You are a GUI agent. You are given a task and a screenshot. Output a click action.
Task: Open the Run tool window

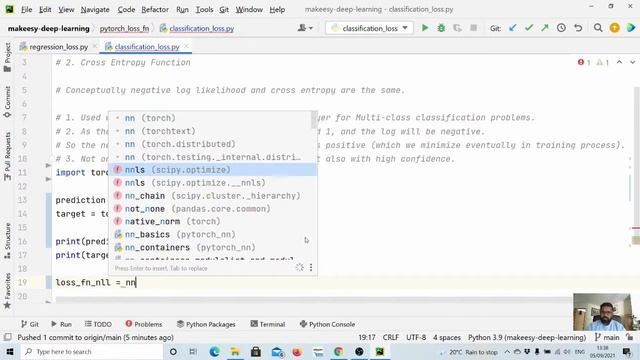61,324
